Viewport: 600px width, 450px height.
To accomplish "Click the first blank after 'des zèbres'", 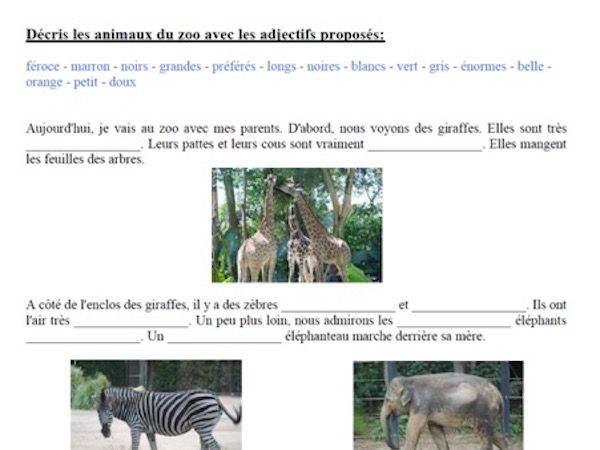I will tap(338, 307).
